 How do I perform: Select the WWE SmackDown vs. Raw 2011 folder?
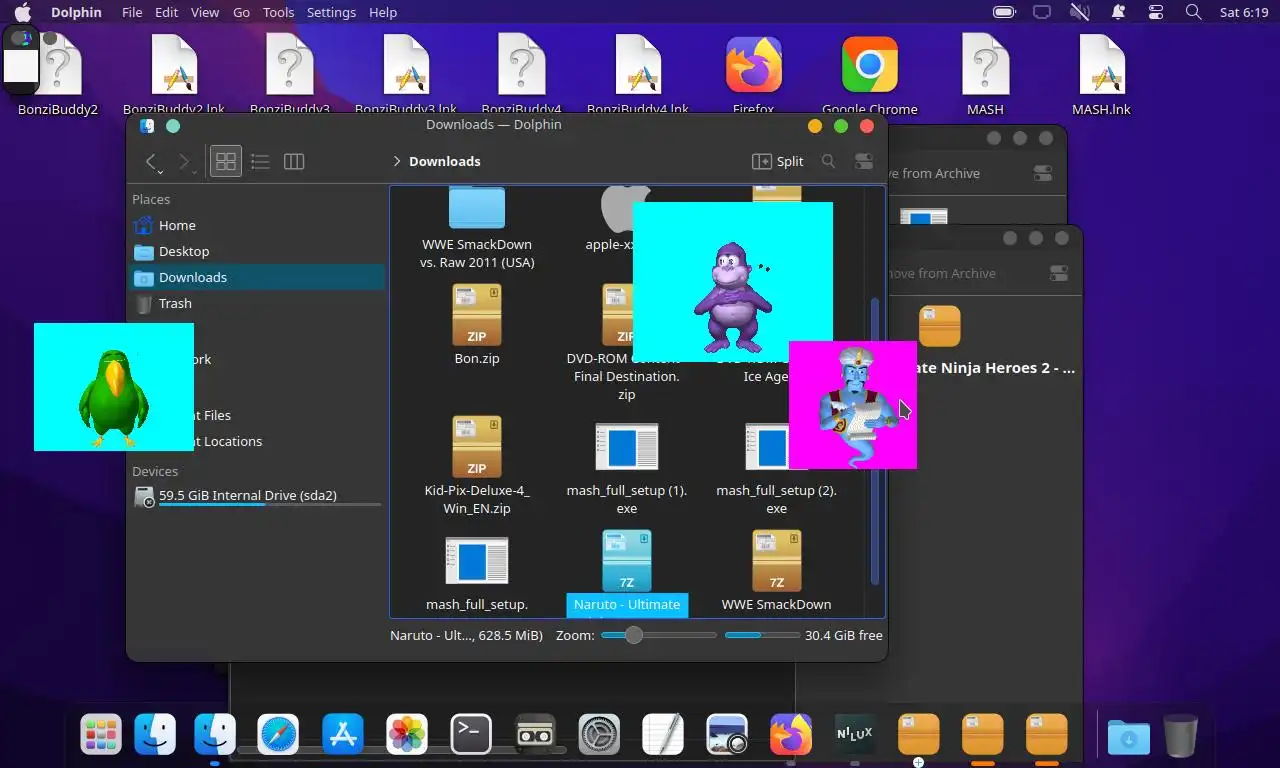[x=477, y=229]
